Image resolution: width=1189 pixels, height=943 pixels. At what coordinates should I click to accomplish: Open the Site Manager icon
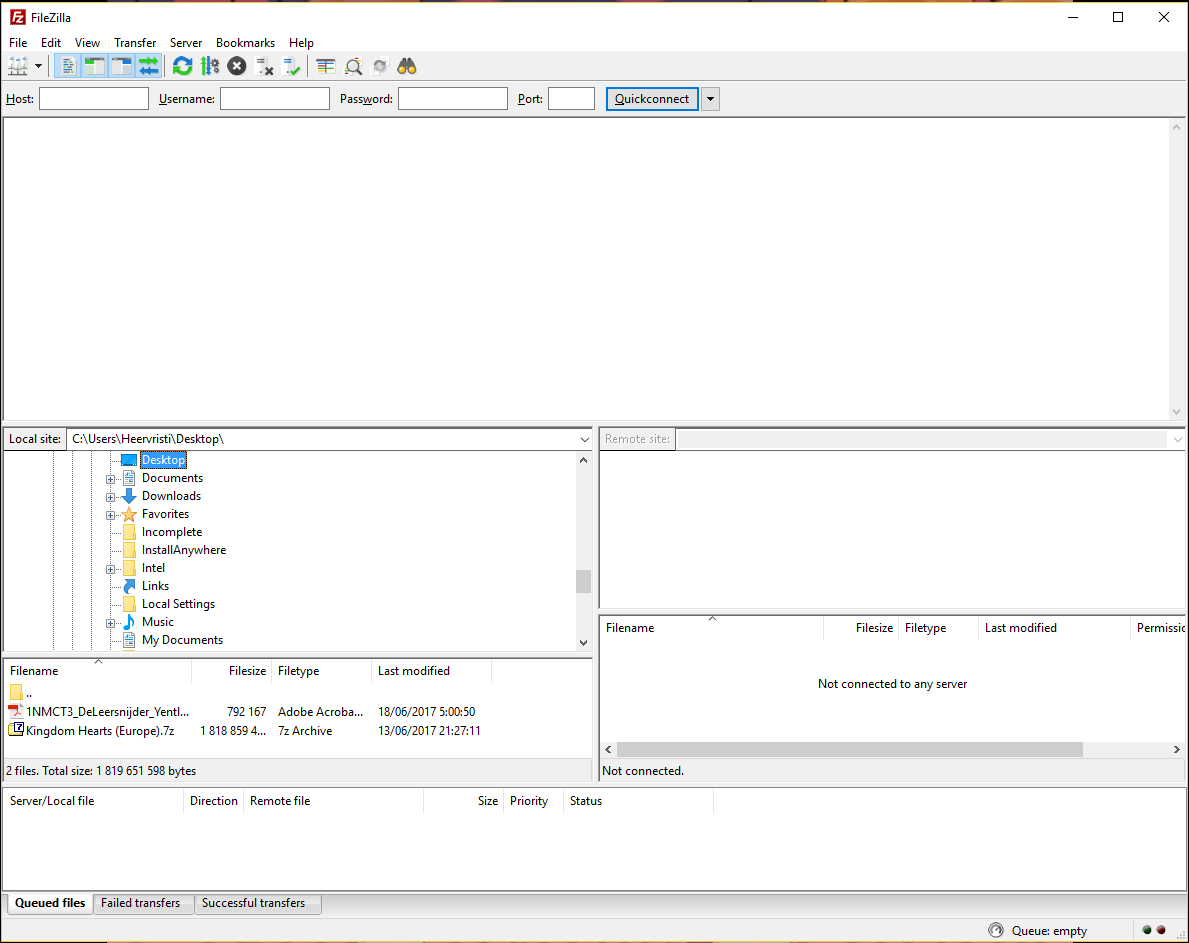tap(17, 67)
